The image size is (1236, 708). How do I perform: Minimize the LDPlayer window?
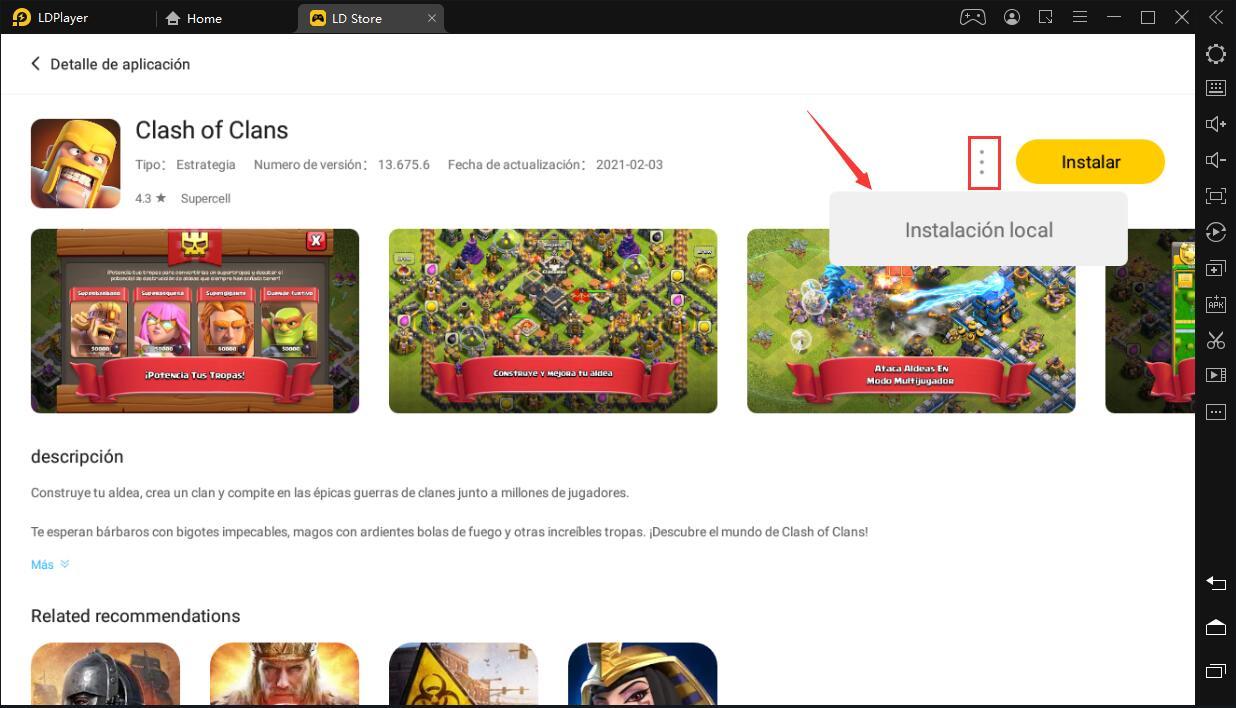pyautogui.click(x=1114, y=18)
